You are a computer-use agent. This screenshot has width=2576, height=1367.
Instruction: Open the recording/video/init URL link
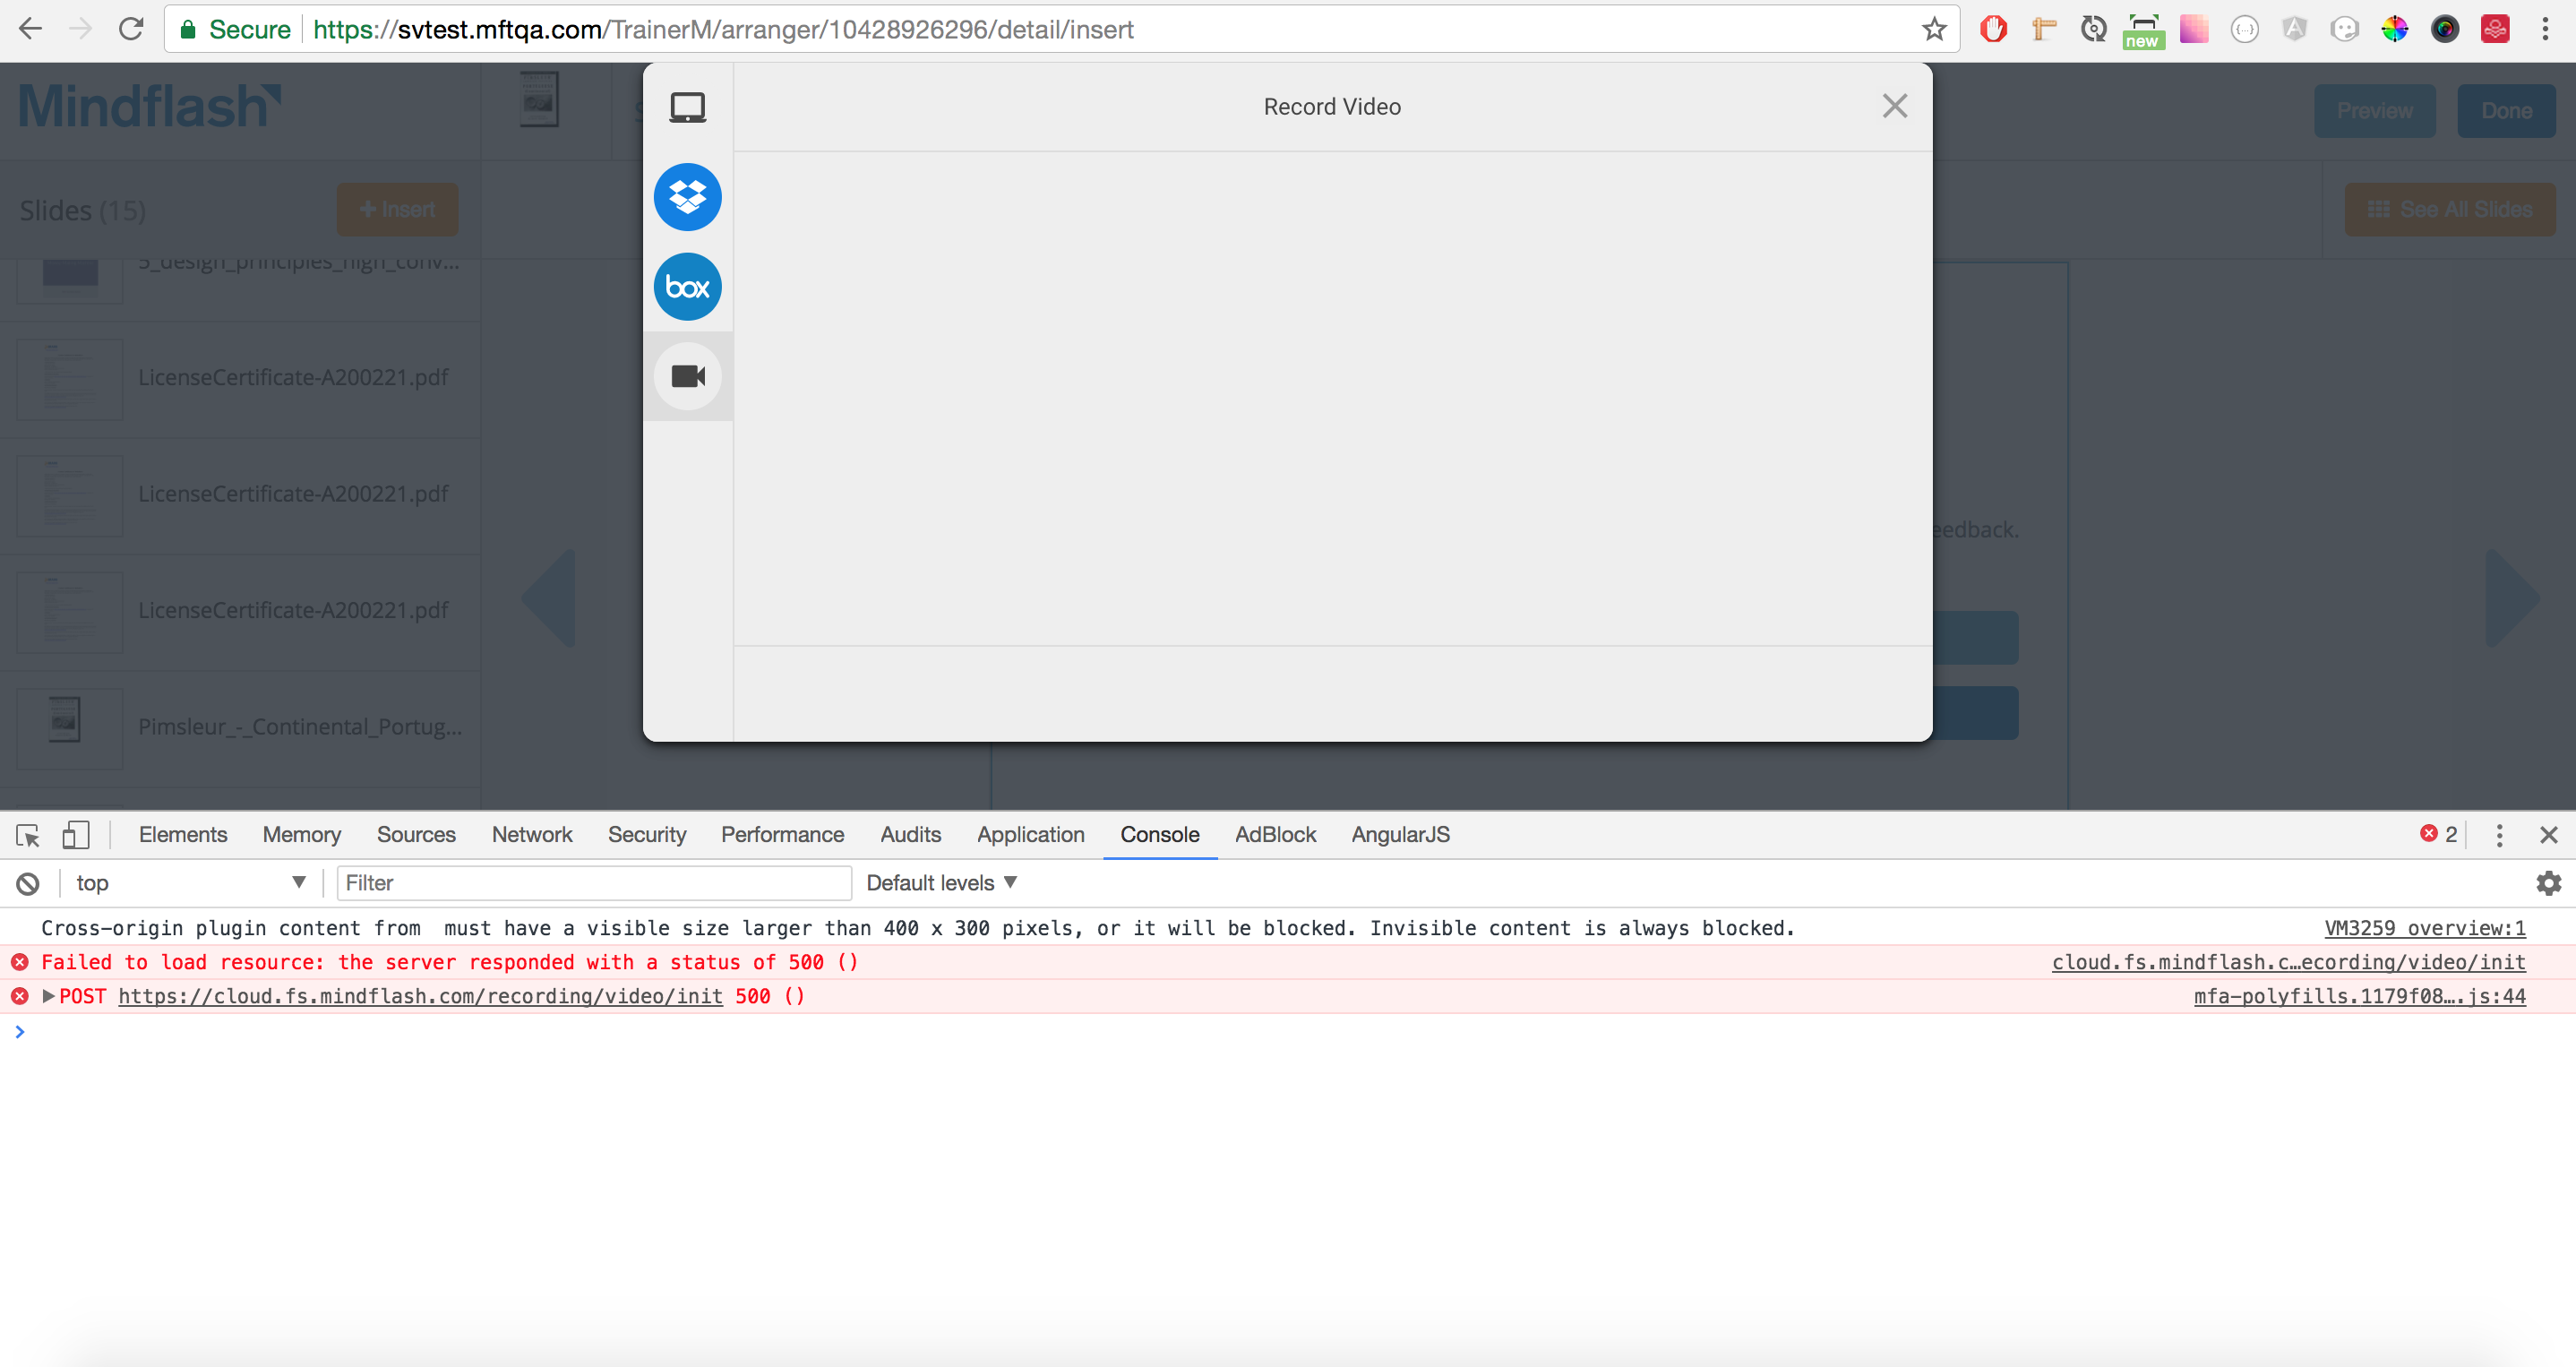[420, 996]
